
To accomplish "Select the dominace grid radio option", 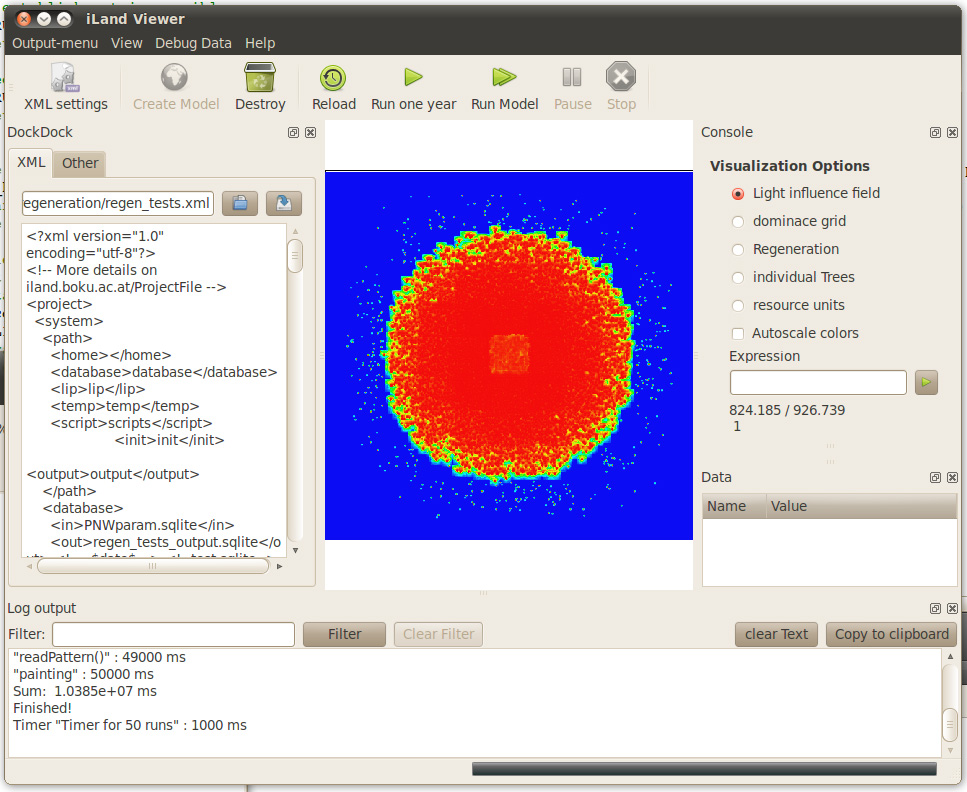I will click(738, 221).
